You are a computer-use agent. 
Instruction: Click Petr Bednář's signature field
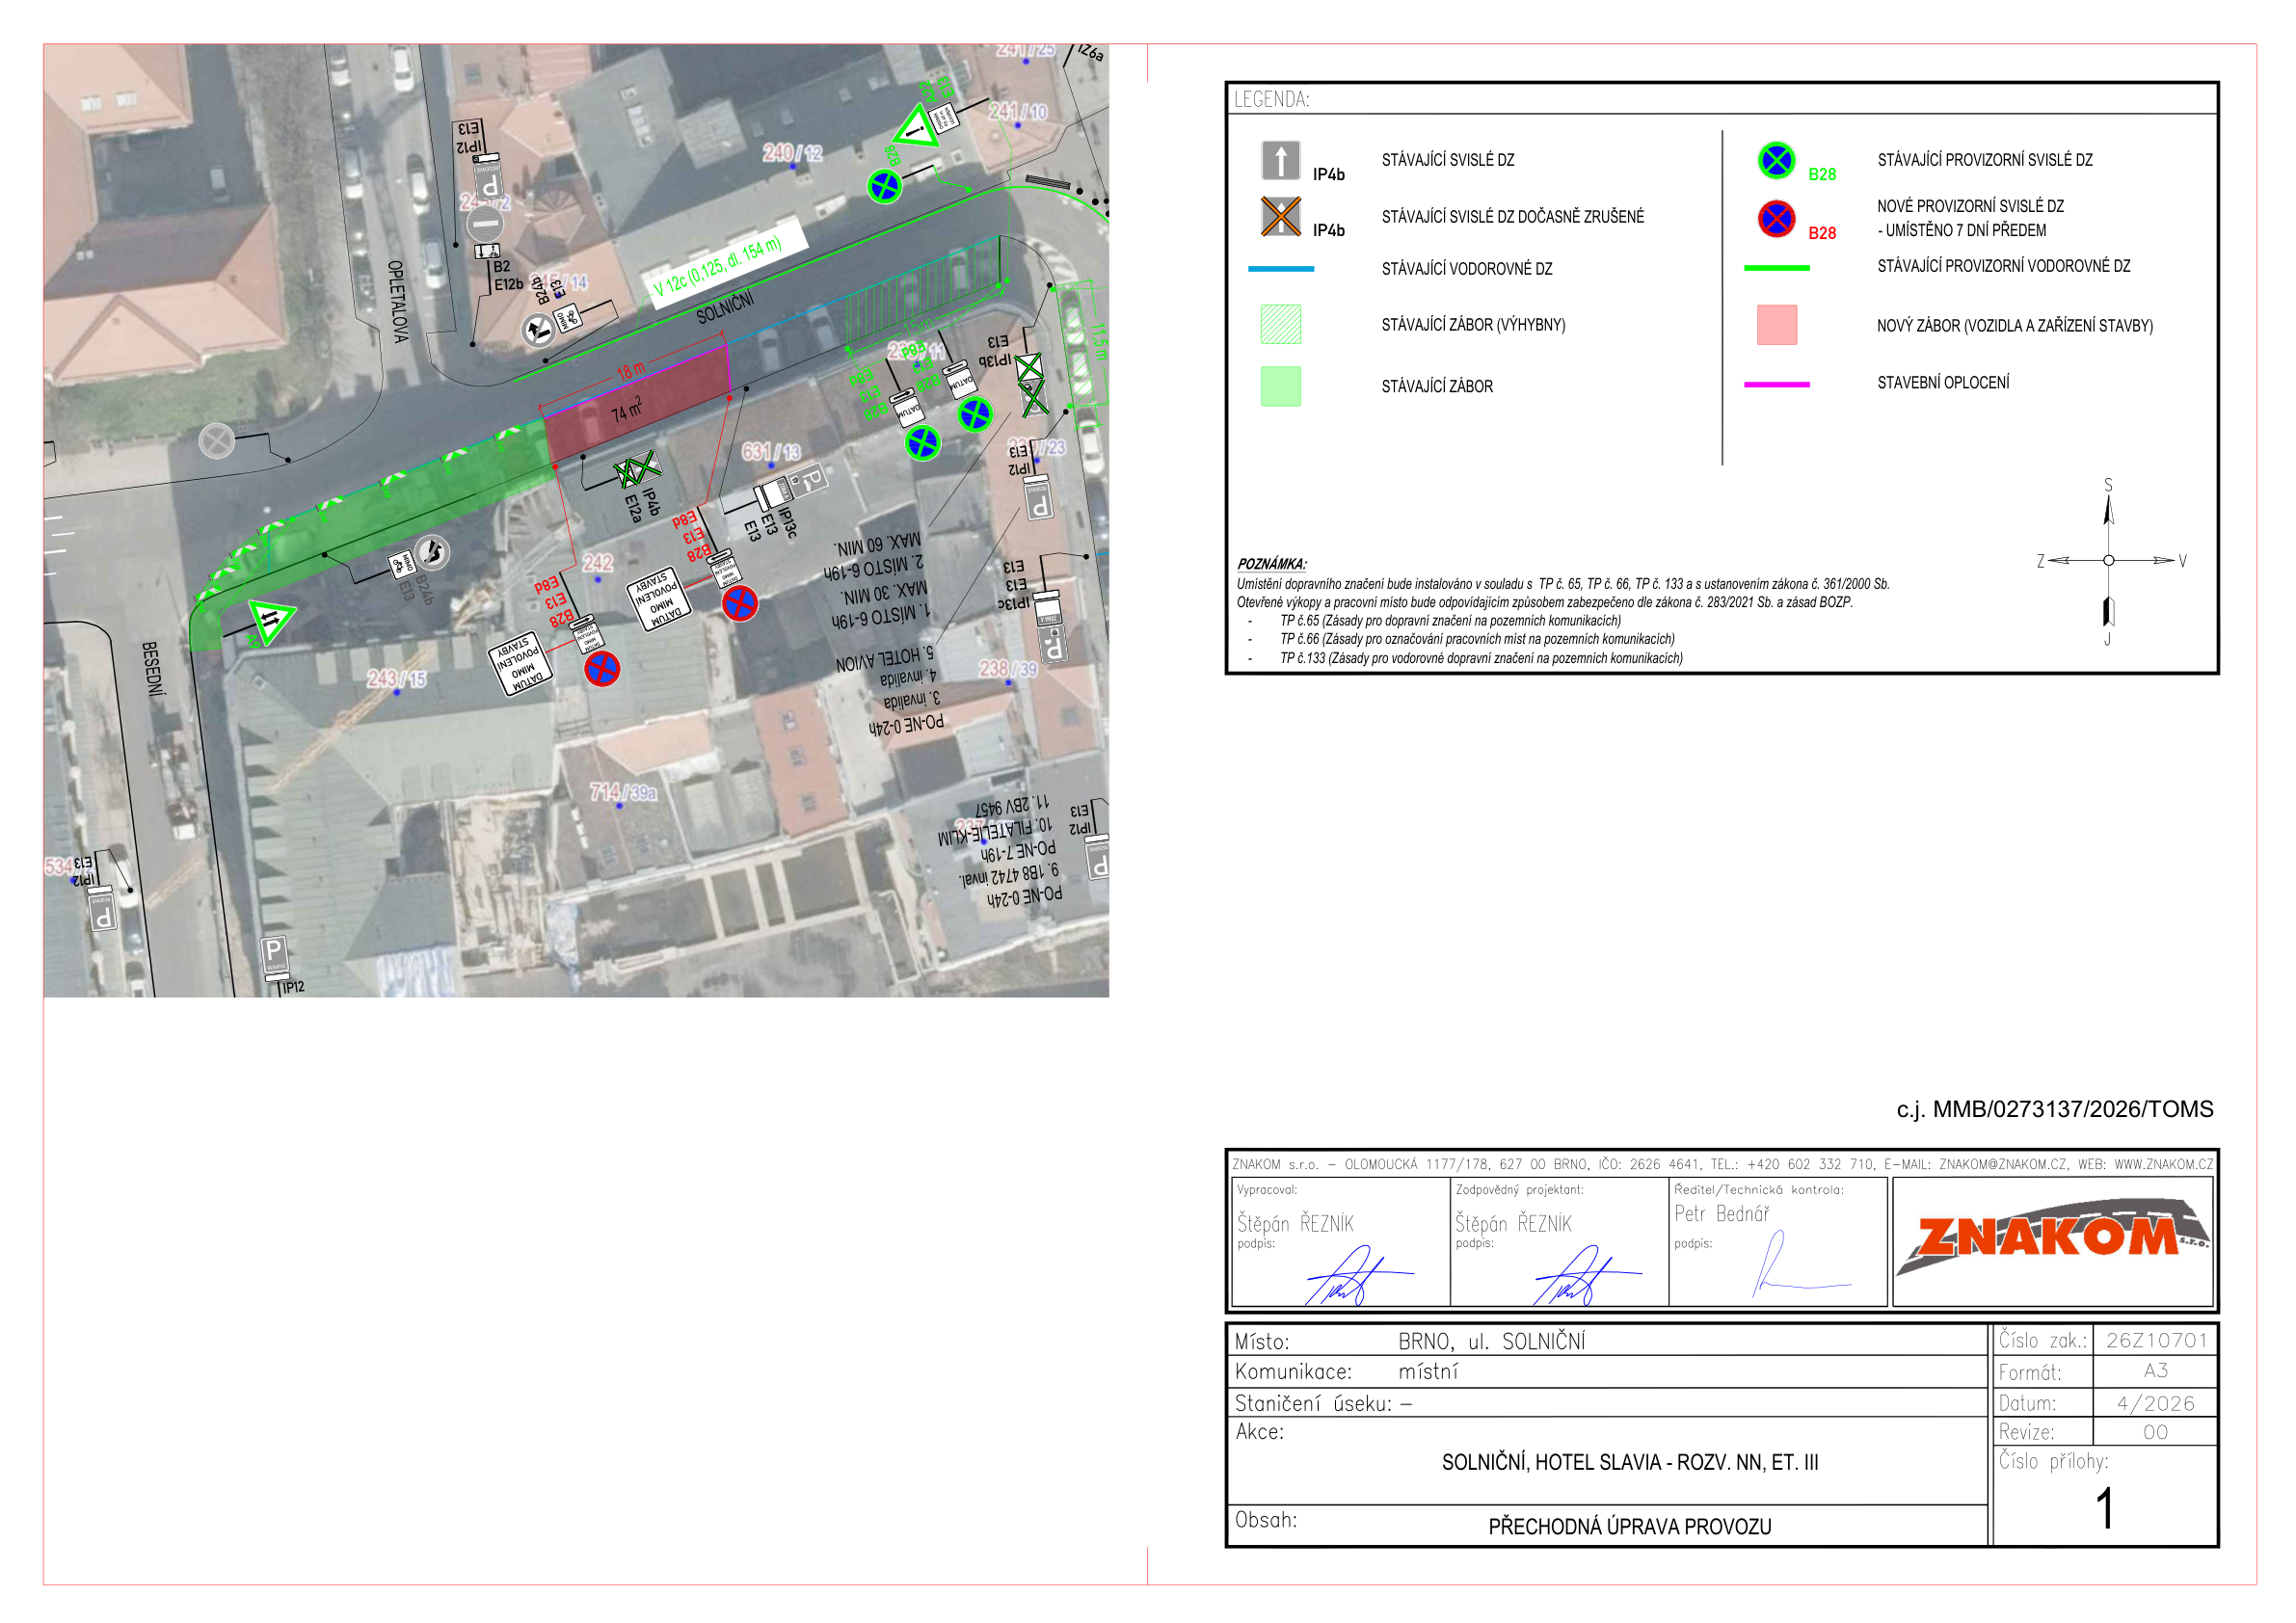1777,1241
